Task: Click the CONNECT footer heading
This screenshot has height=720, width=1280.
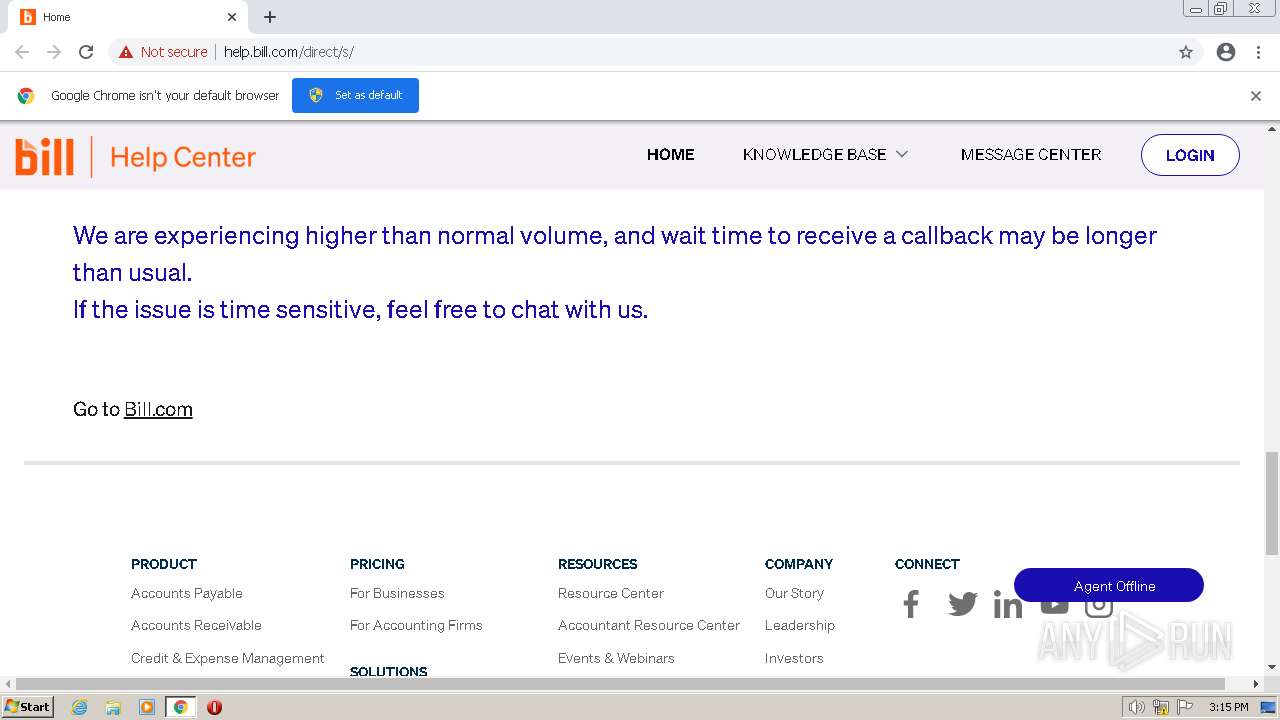Action: click(927, 564)
